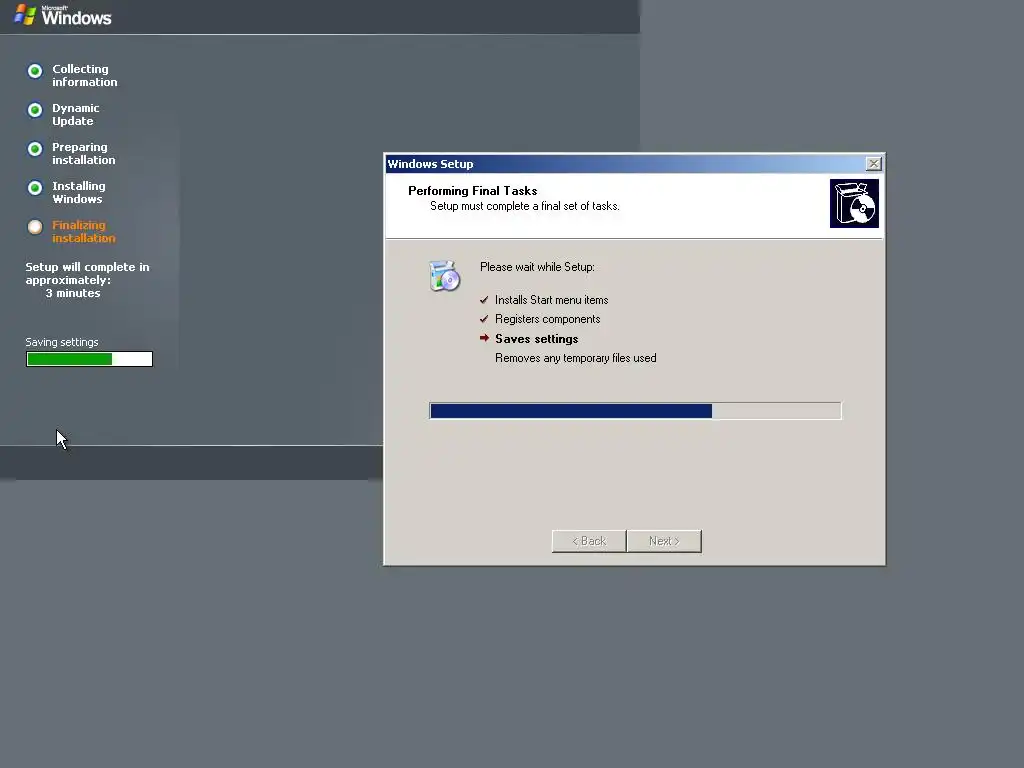
Task: Click the Windows wordmark text
Action: coord(76,17)
